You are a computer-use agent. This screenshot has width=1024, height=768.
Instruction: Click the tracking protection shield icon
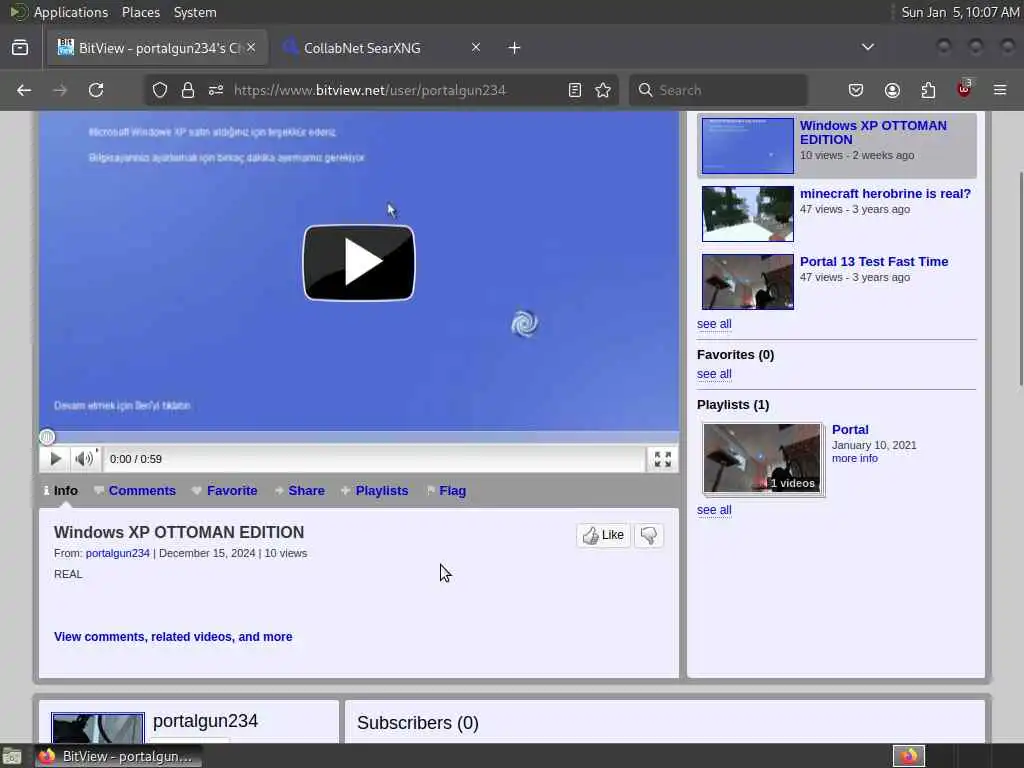click(160, 90)
